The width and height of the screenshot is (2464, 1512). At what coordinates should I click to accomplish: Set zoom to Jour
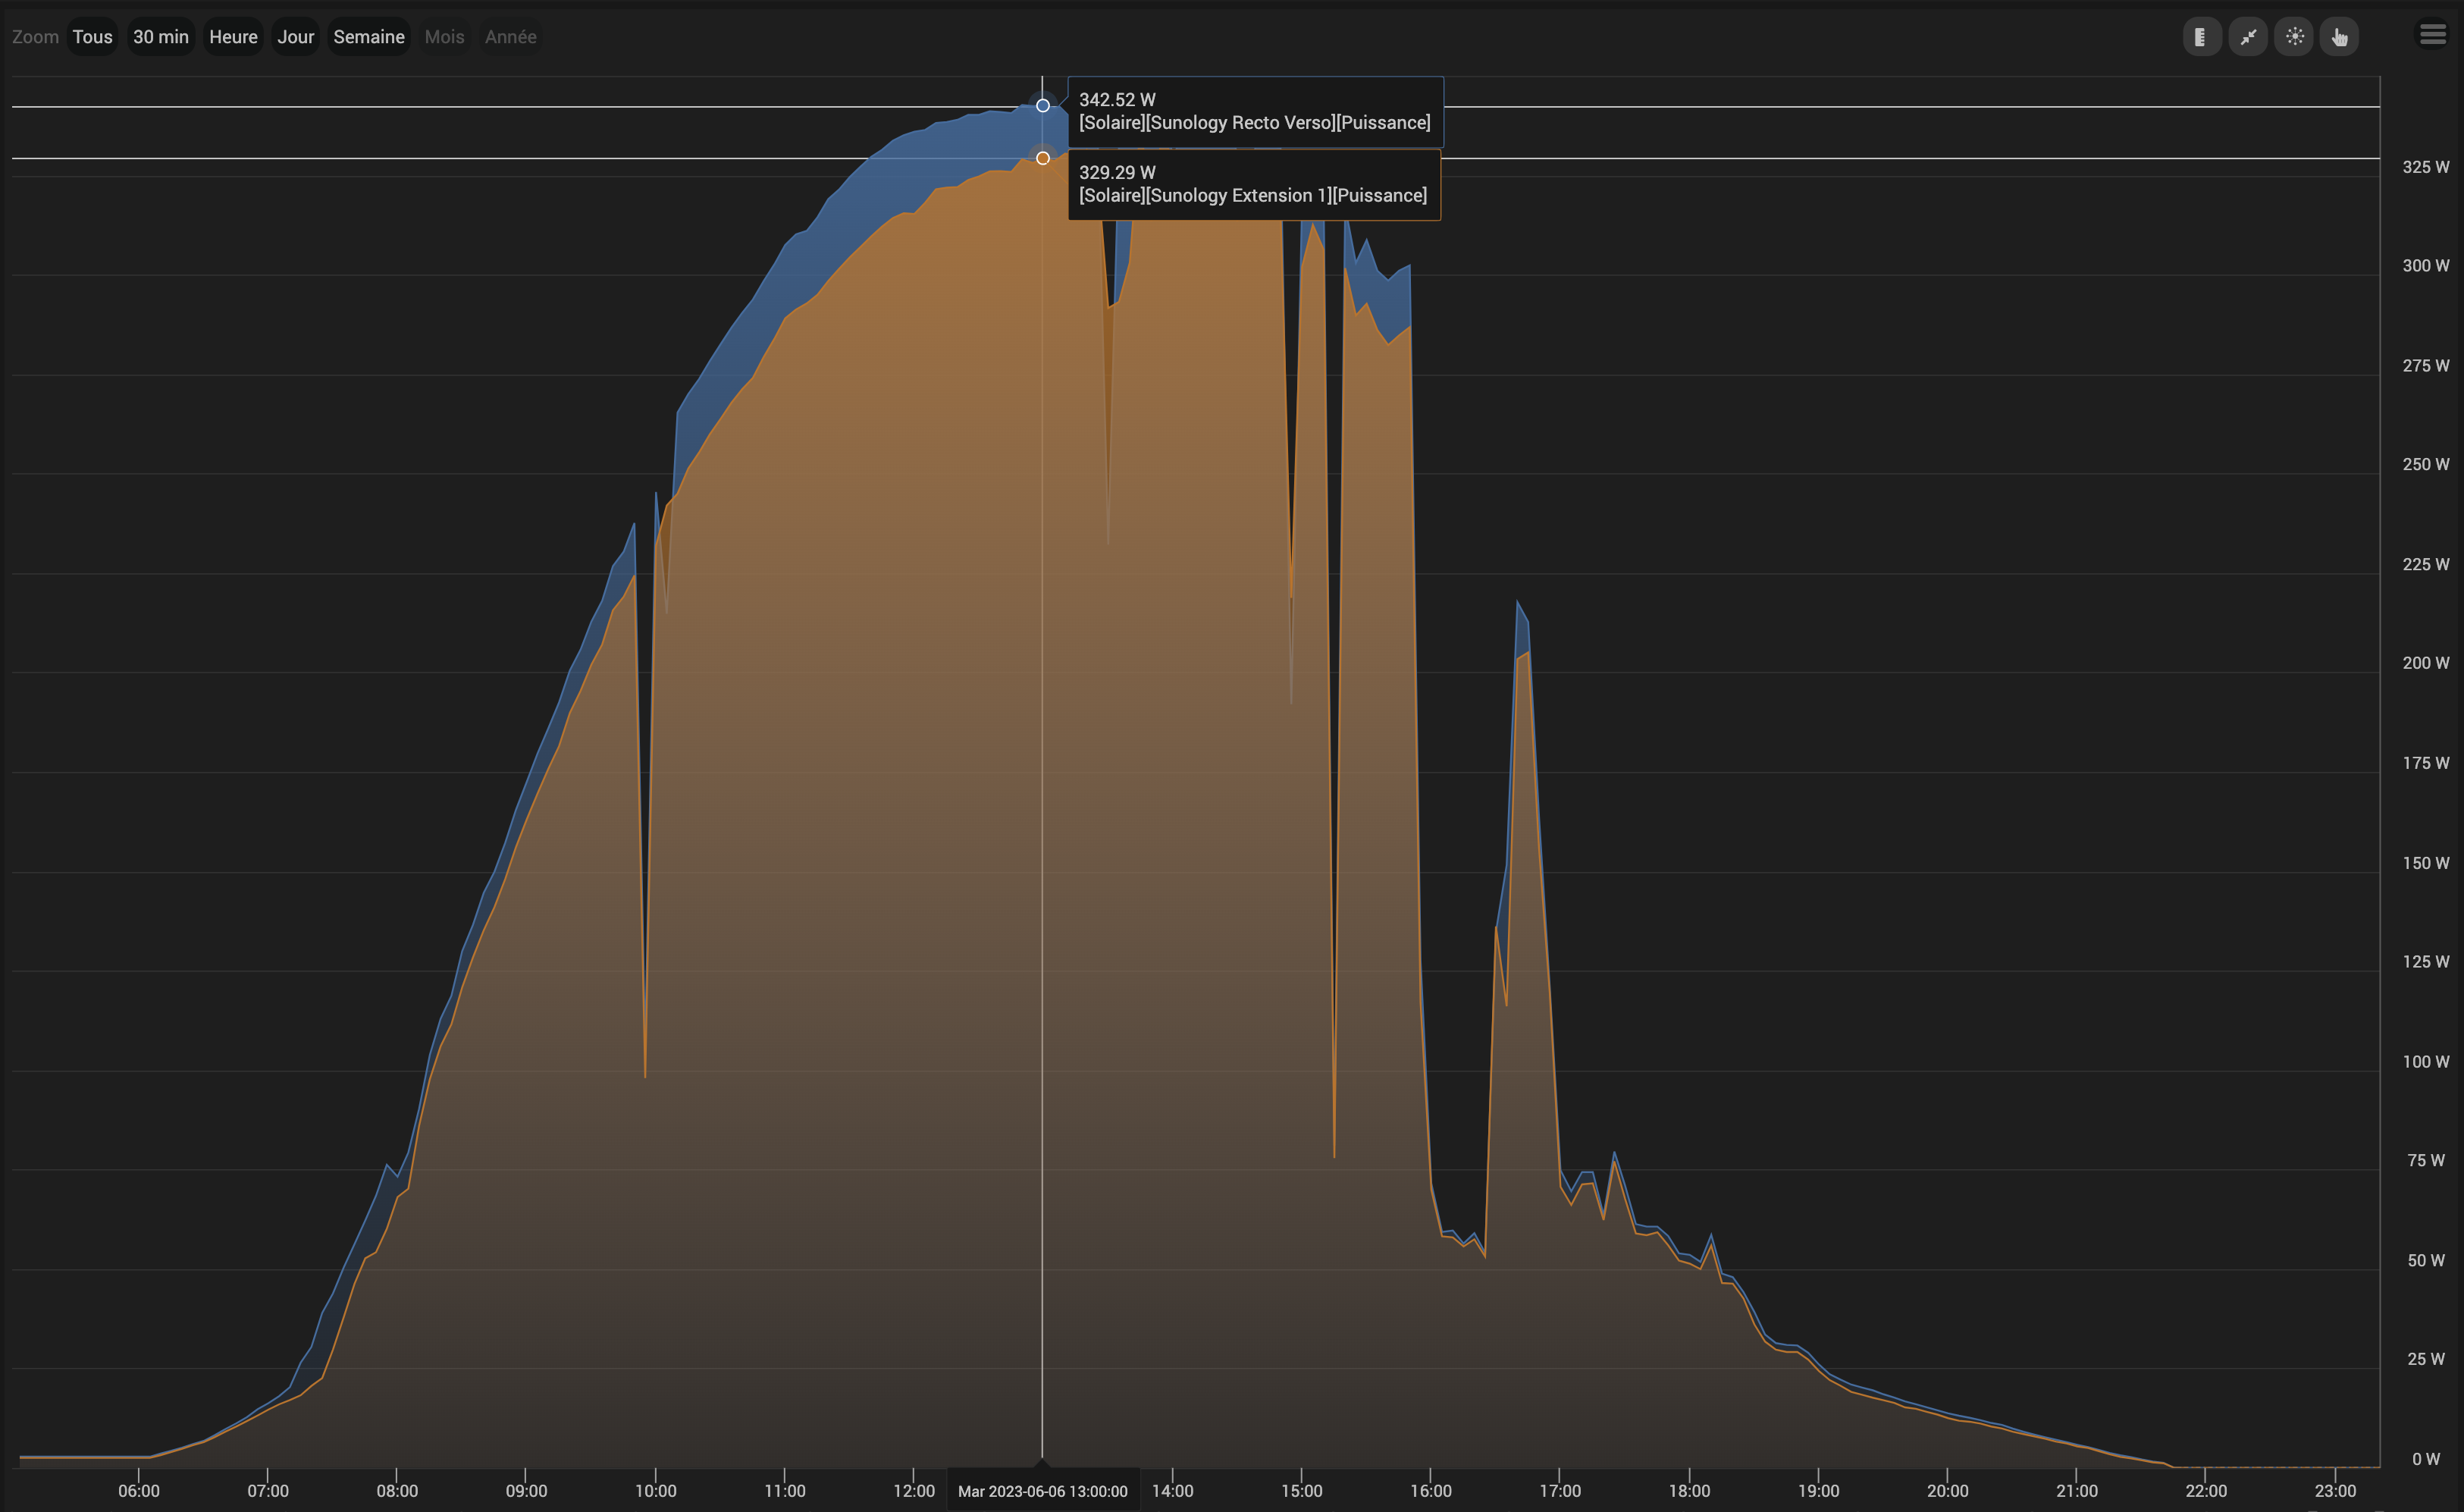(295, 37)
